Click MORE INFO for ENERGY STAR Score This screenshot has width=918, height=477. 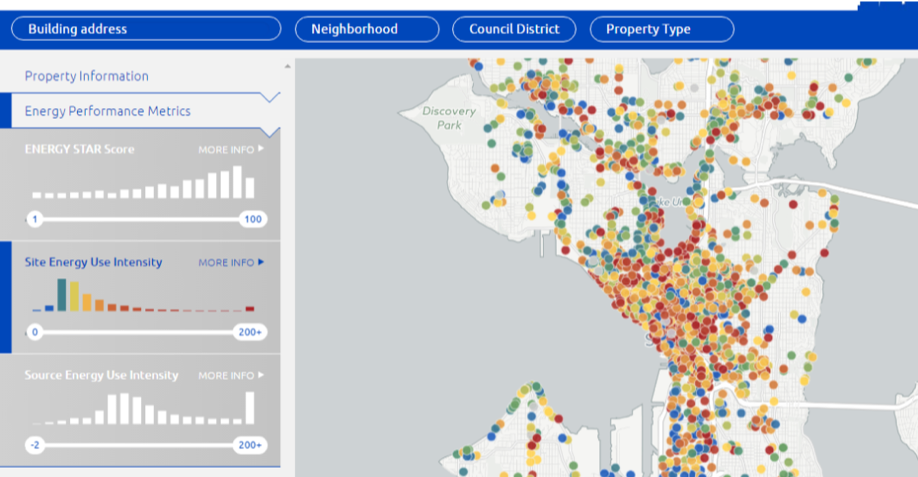[x=231, y=150]
